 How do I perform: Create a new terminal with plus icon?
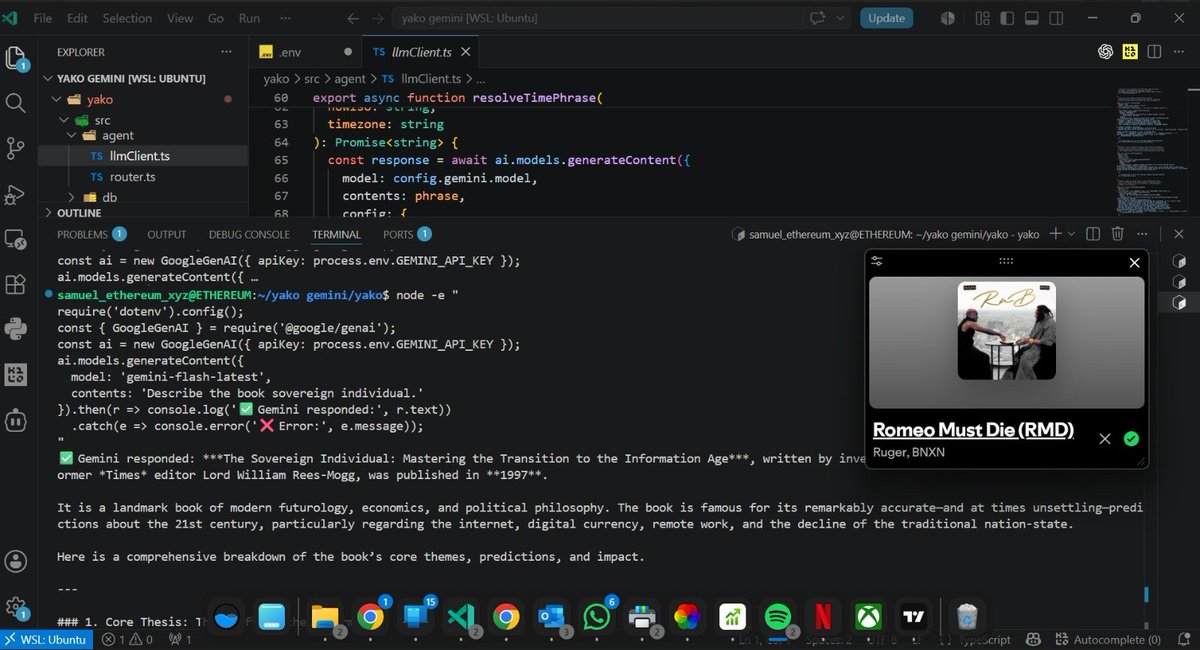(x=1055, y=234)
